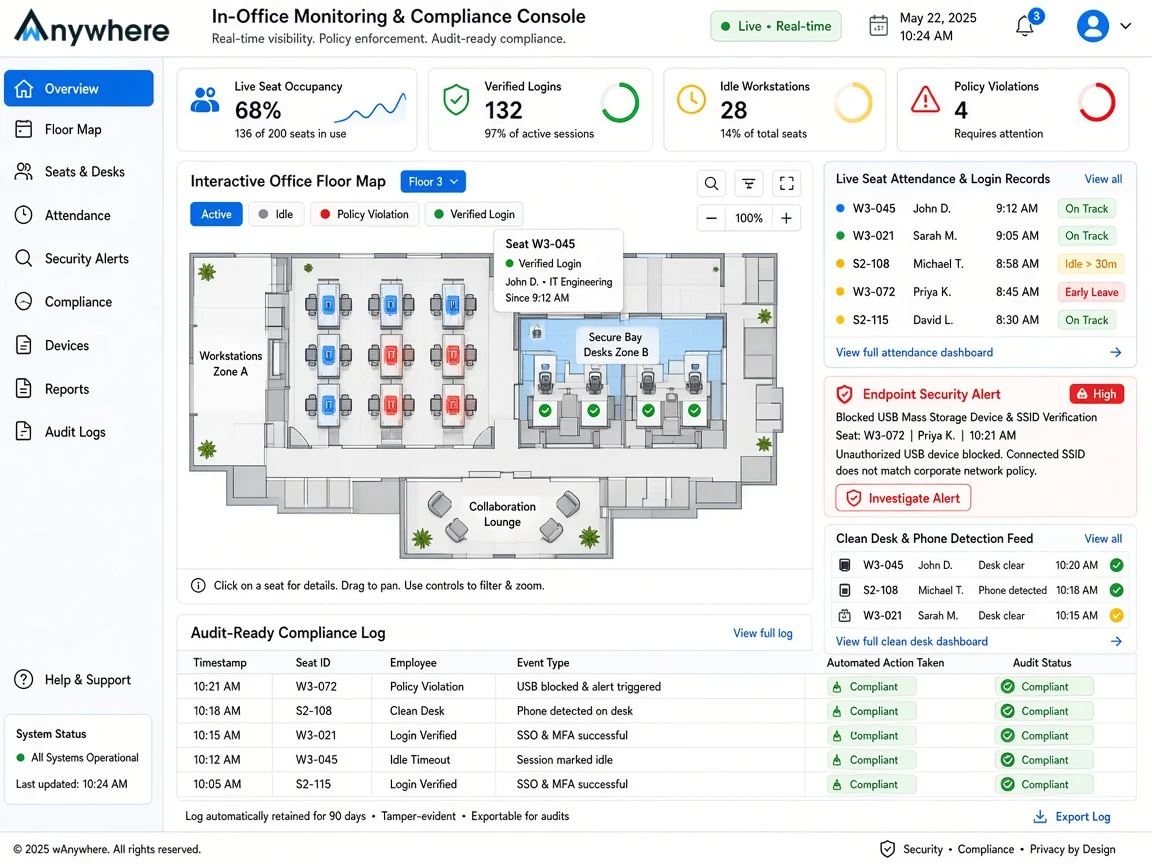
Task: Click the Live Seat Occupancy people icon
Action: pos(205,100)
